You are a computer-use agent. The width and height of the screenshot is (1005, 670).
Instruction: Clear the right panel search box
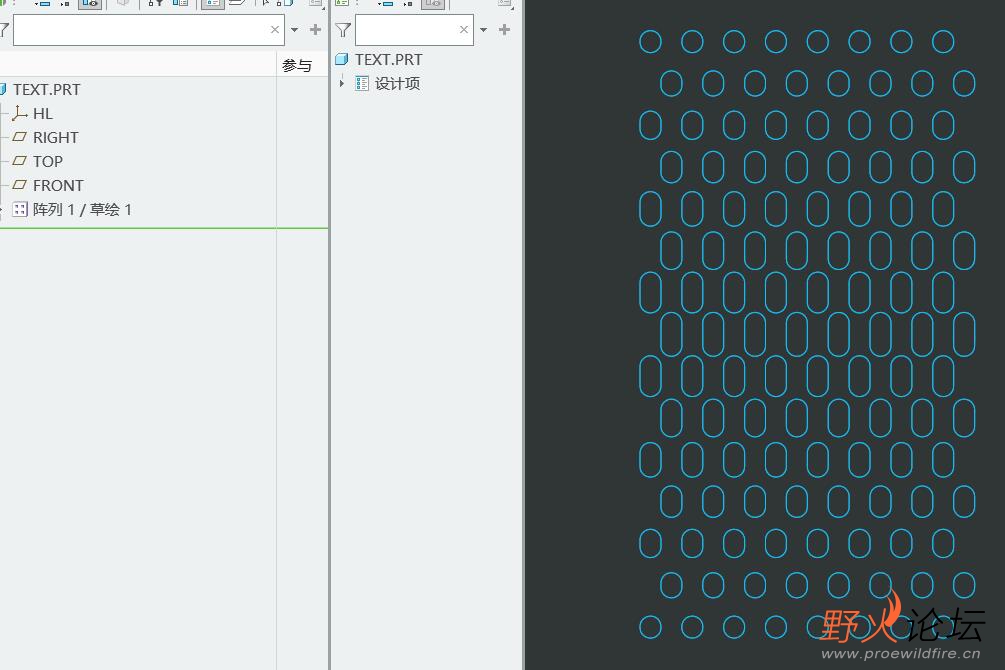point(464,29)
